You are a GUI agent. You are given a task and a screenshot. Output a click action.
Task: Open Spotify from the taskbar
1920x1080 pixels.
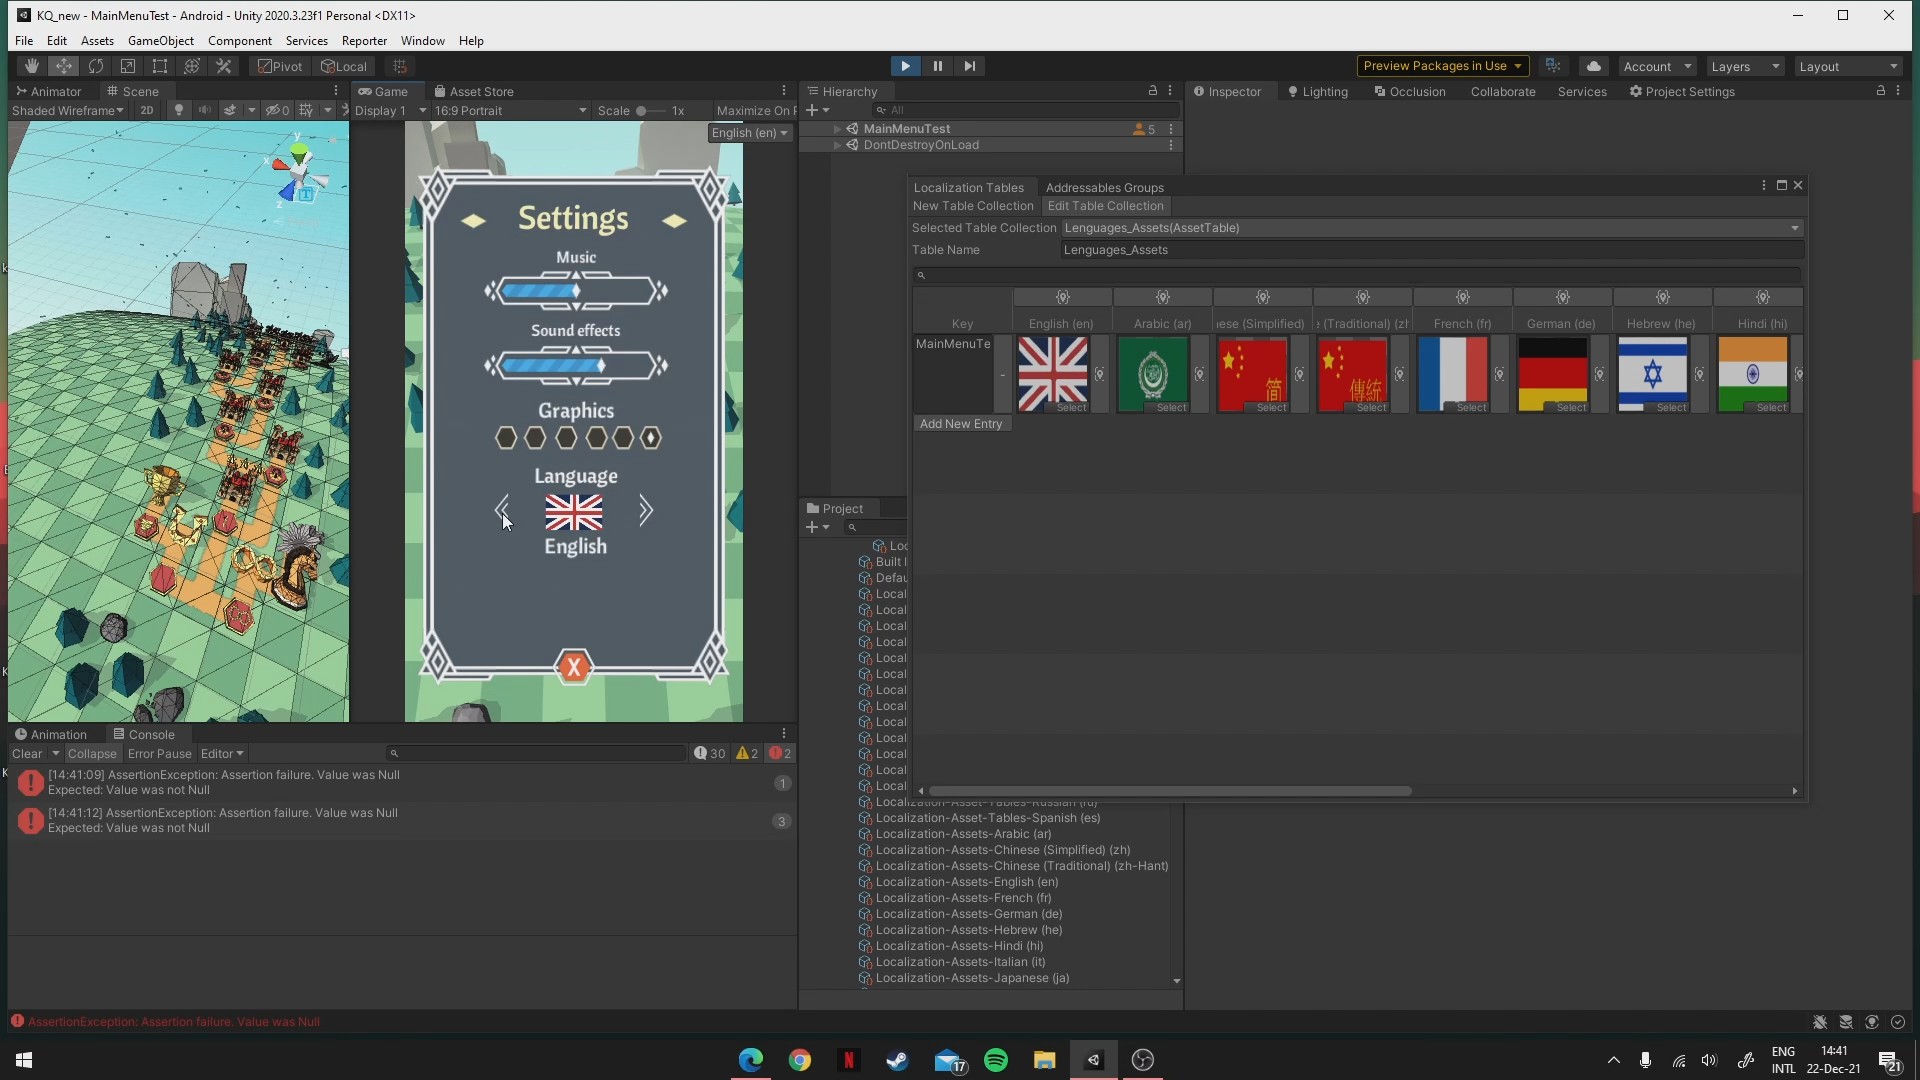tap(996, 1060)
